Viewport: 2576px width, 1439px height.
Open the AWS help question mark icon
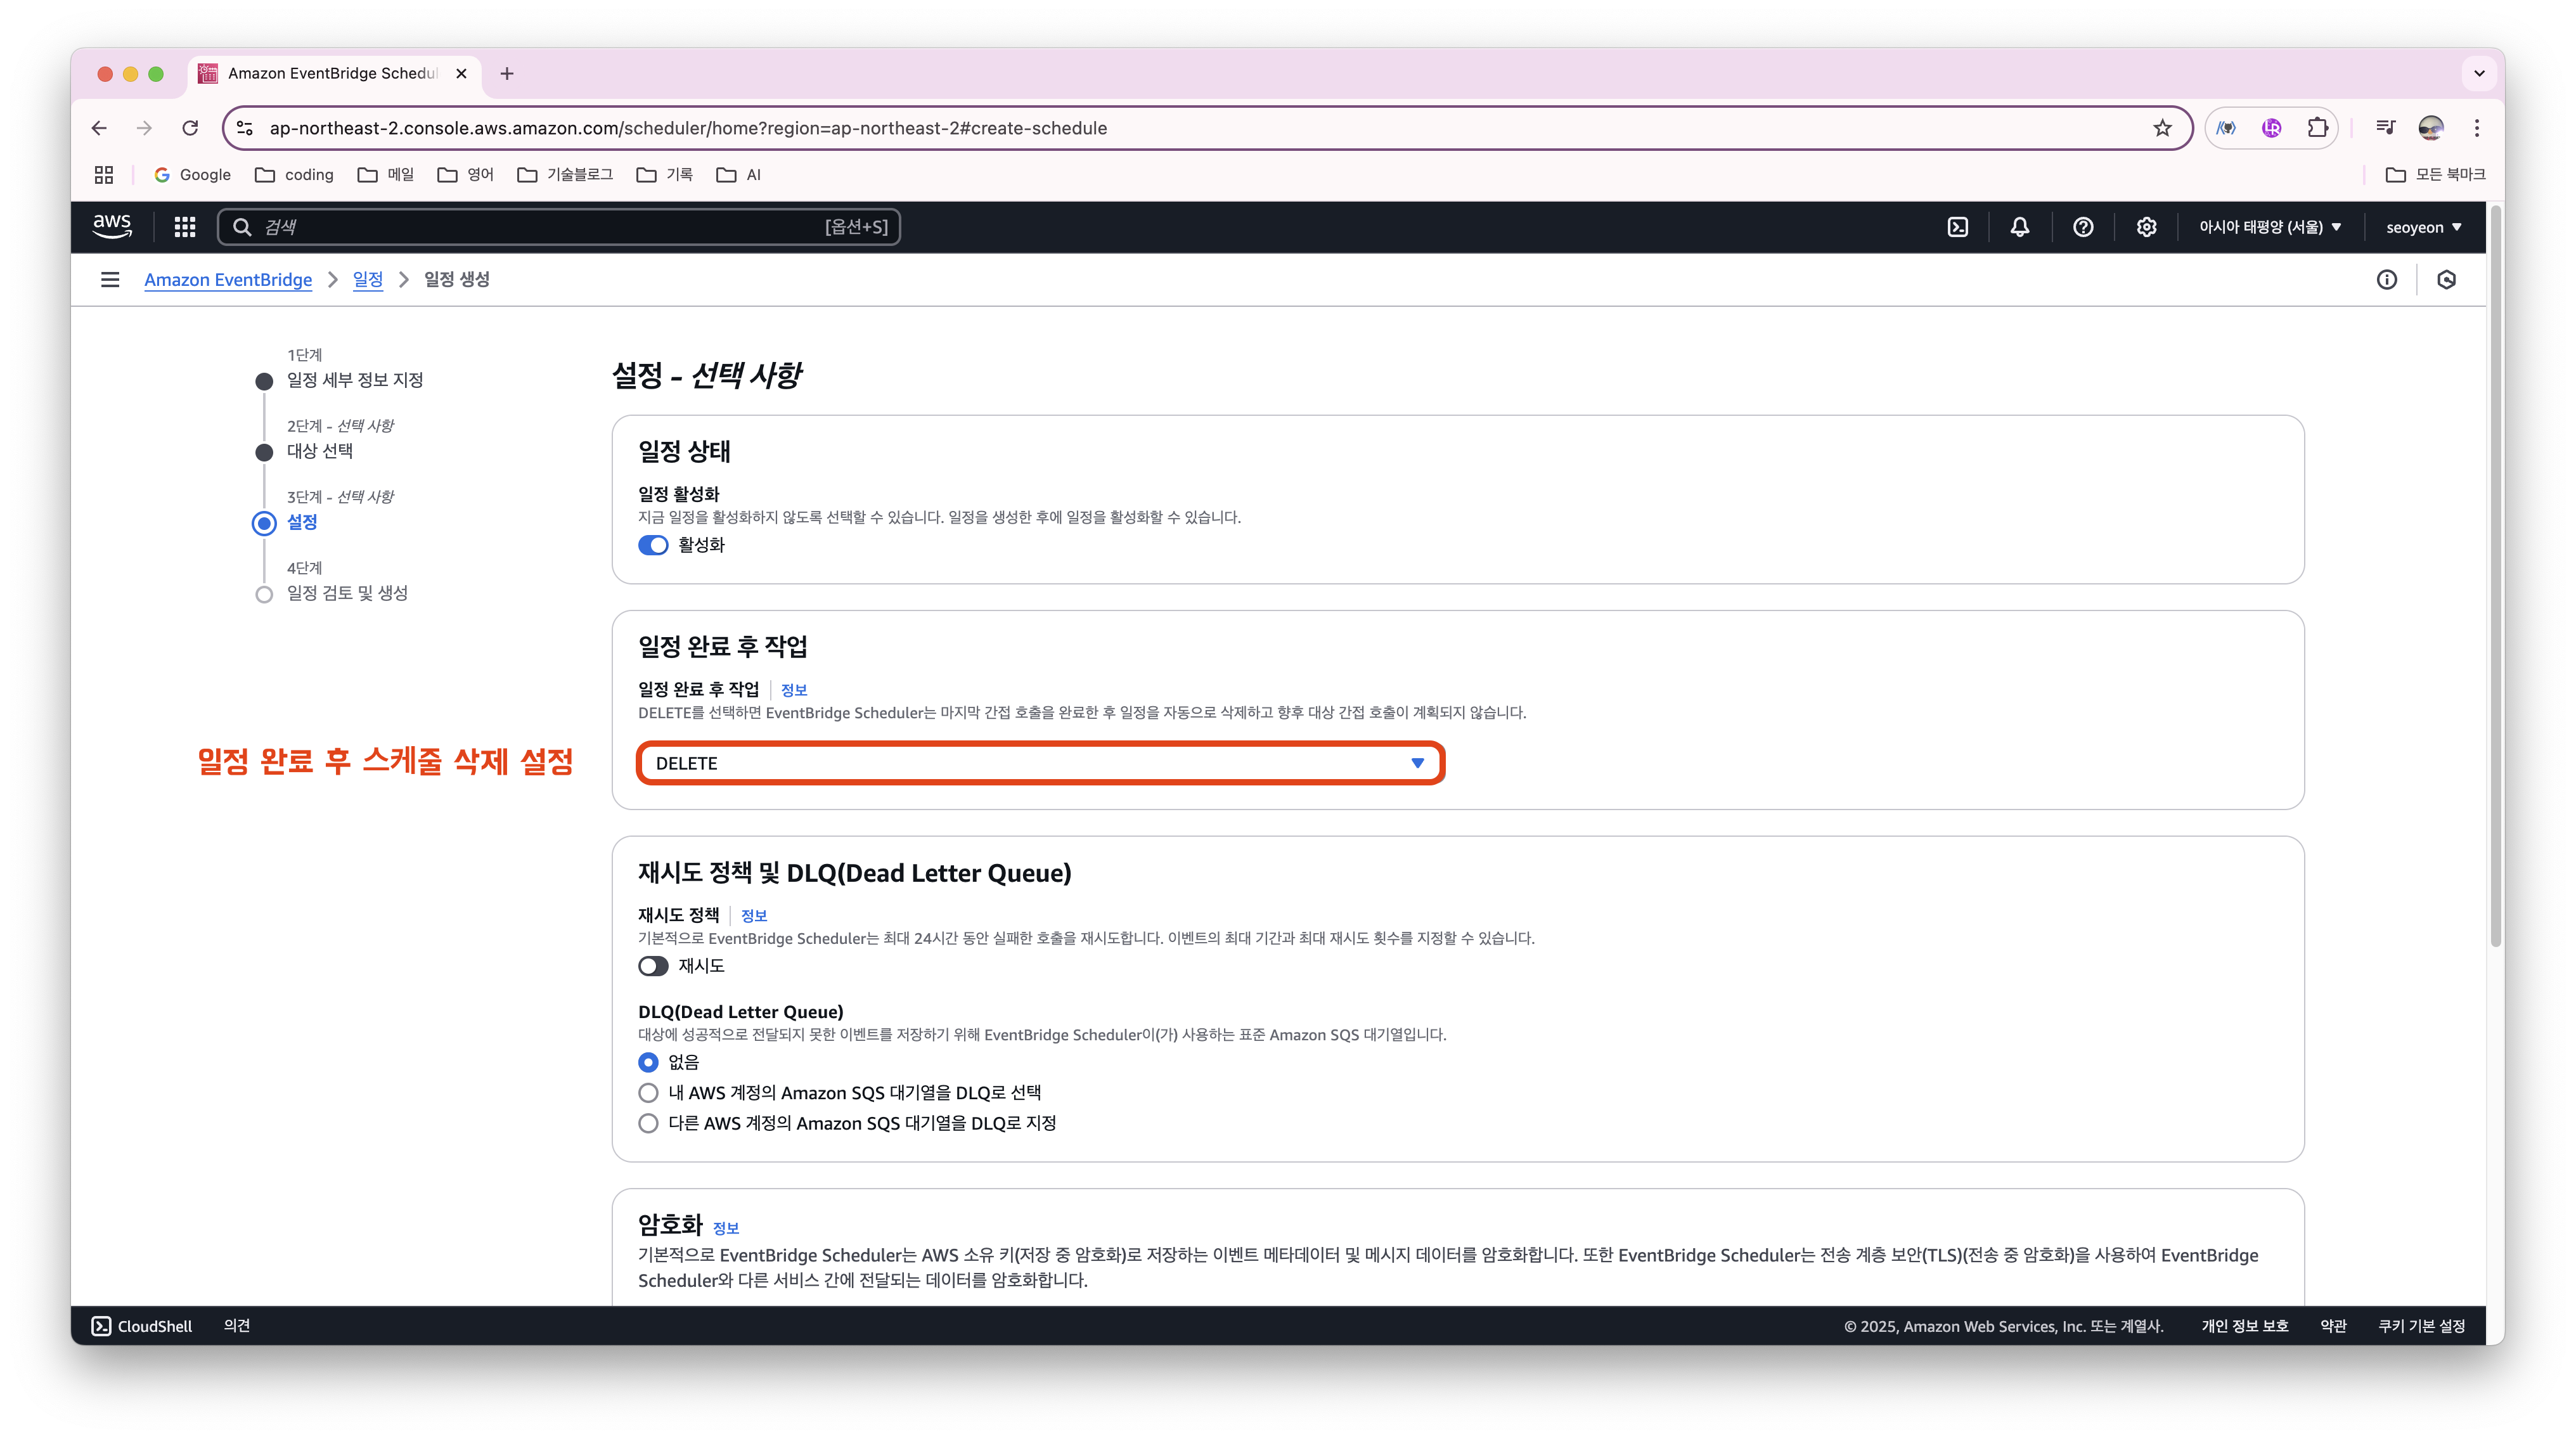click(2082, 227)
